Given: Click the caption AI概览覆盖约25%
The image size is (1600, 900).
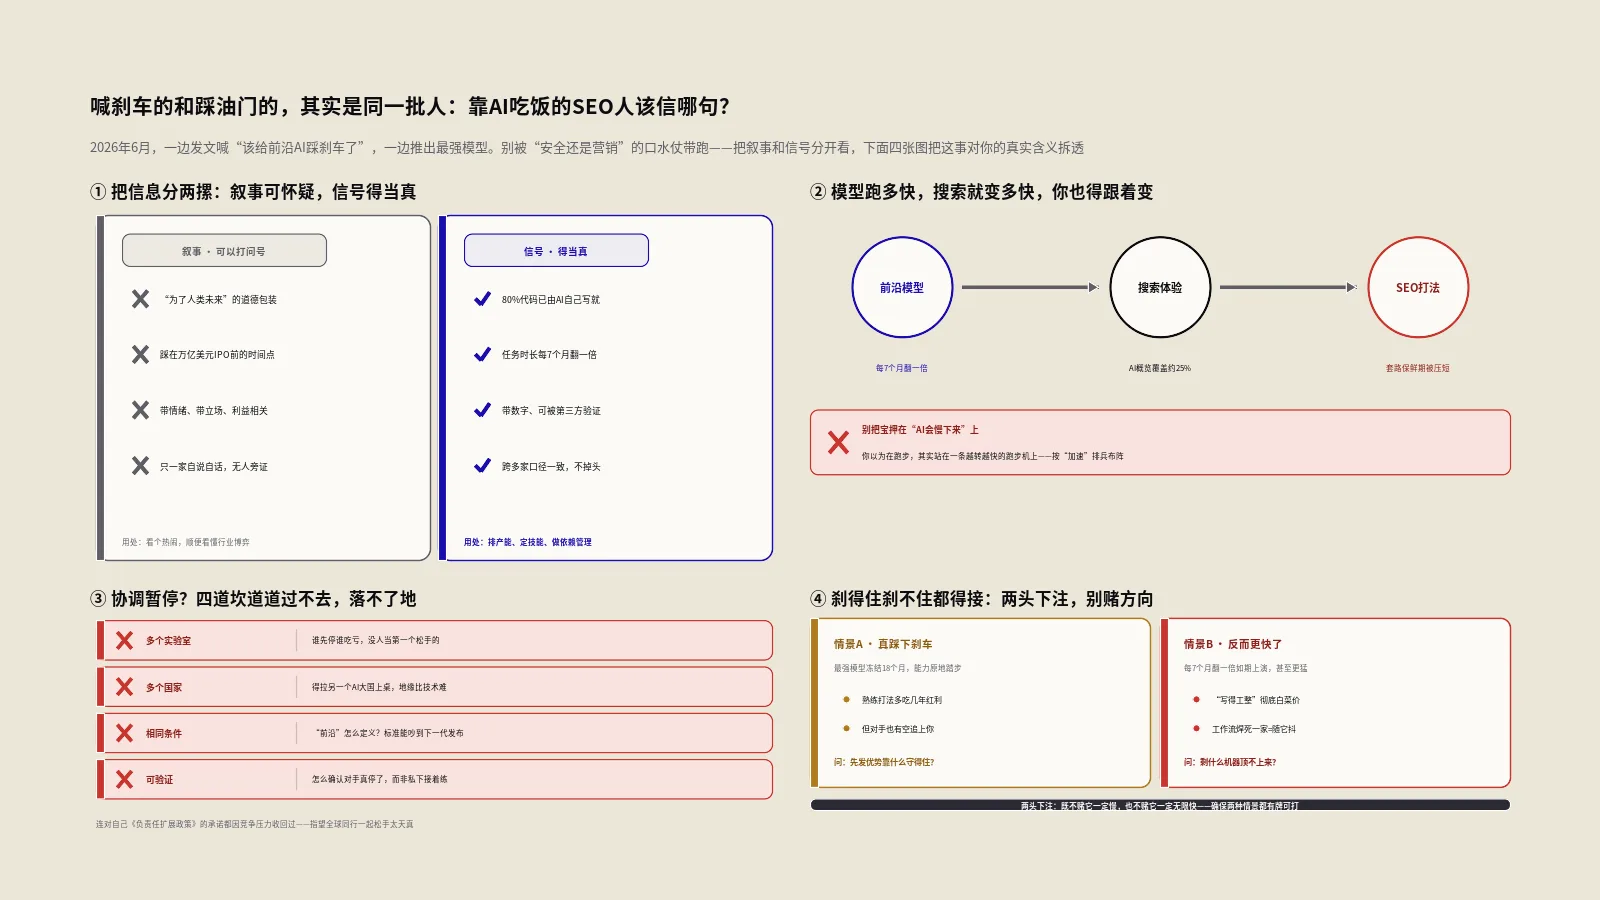Looking at the screenshot, I should pos(1160,368).
